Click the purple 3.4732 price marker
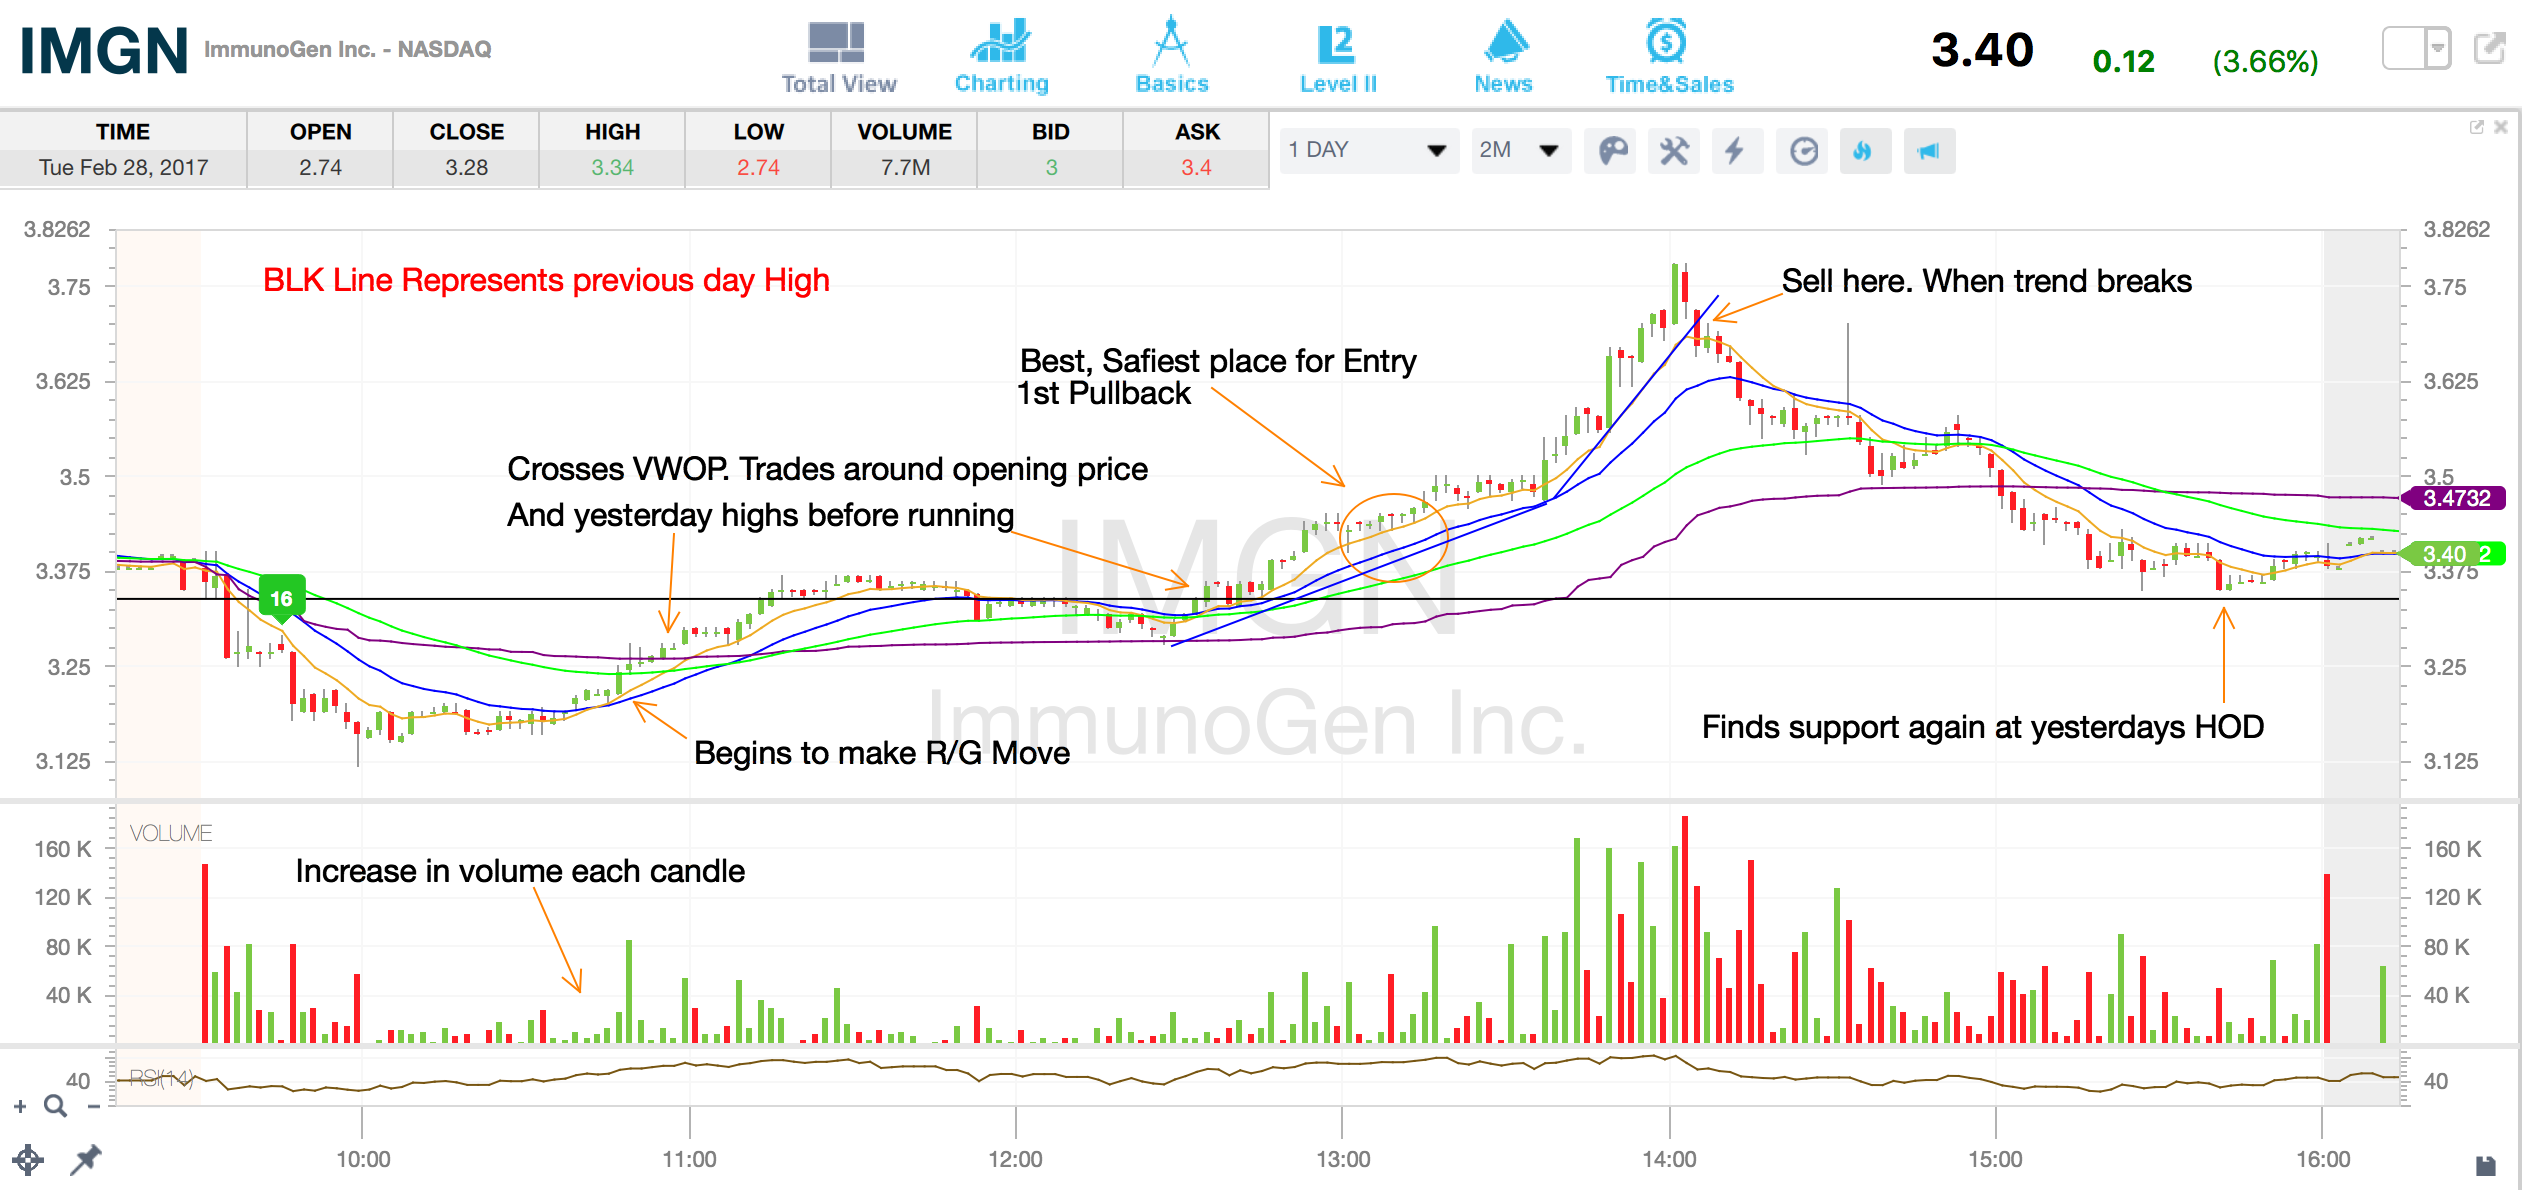The width and height of the screenshot is (2522, 1190). tap(2456, 498)
